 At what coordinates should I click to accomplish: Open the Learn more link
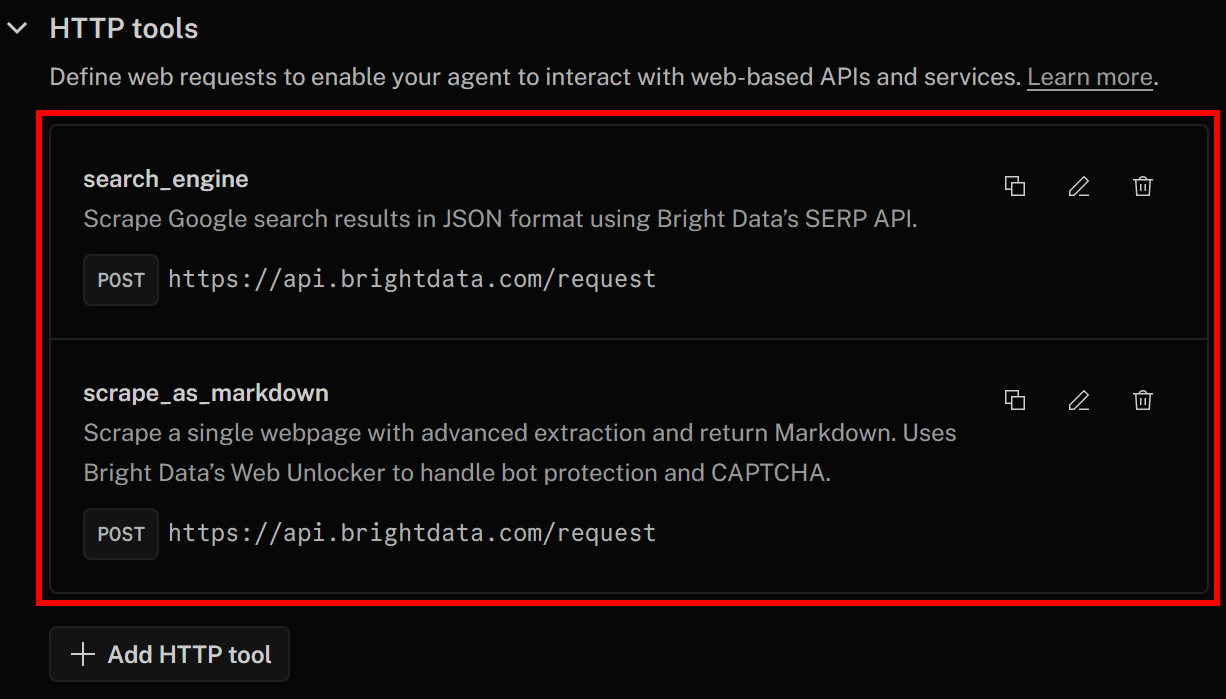[1089, 76]
